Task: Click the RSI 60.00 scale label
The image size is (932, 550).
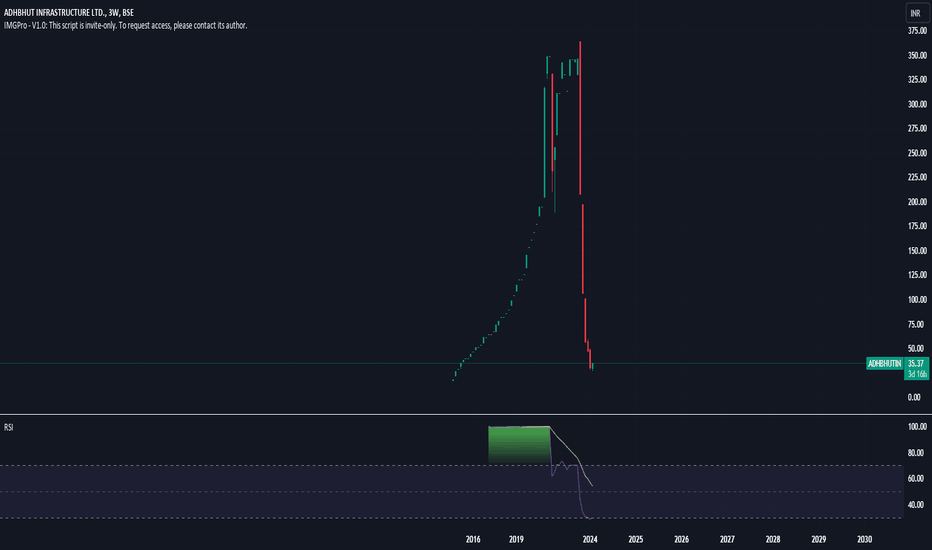Action: (916, 479)
